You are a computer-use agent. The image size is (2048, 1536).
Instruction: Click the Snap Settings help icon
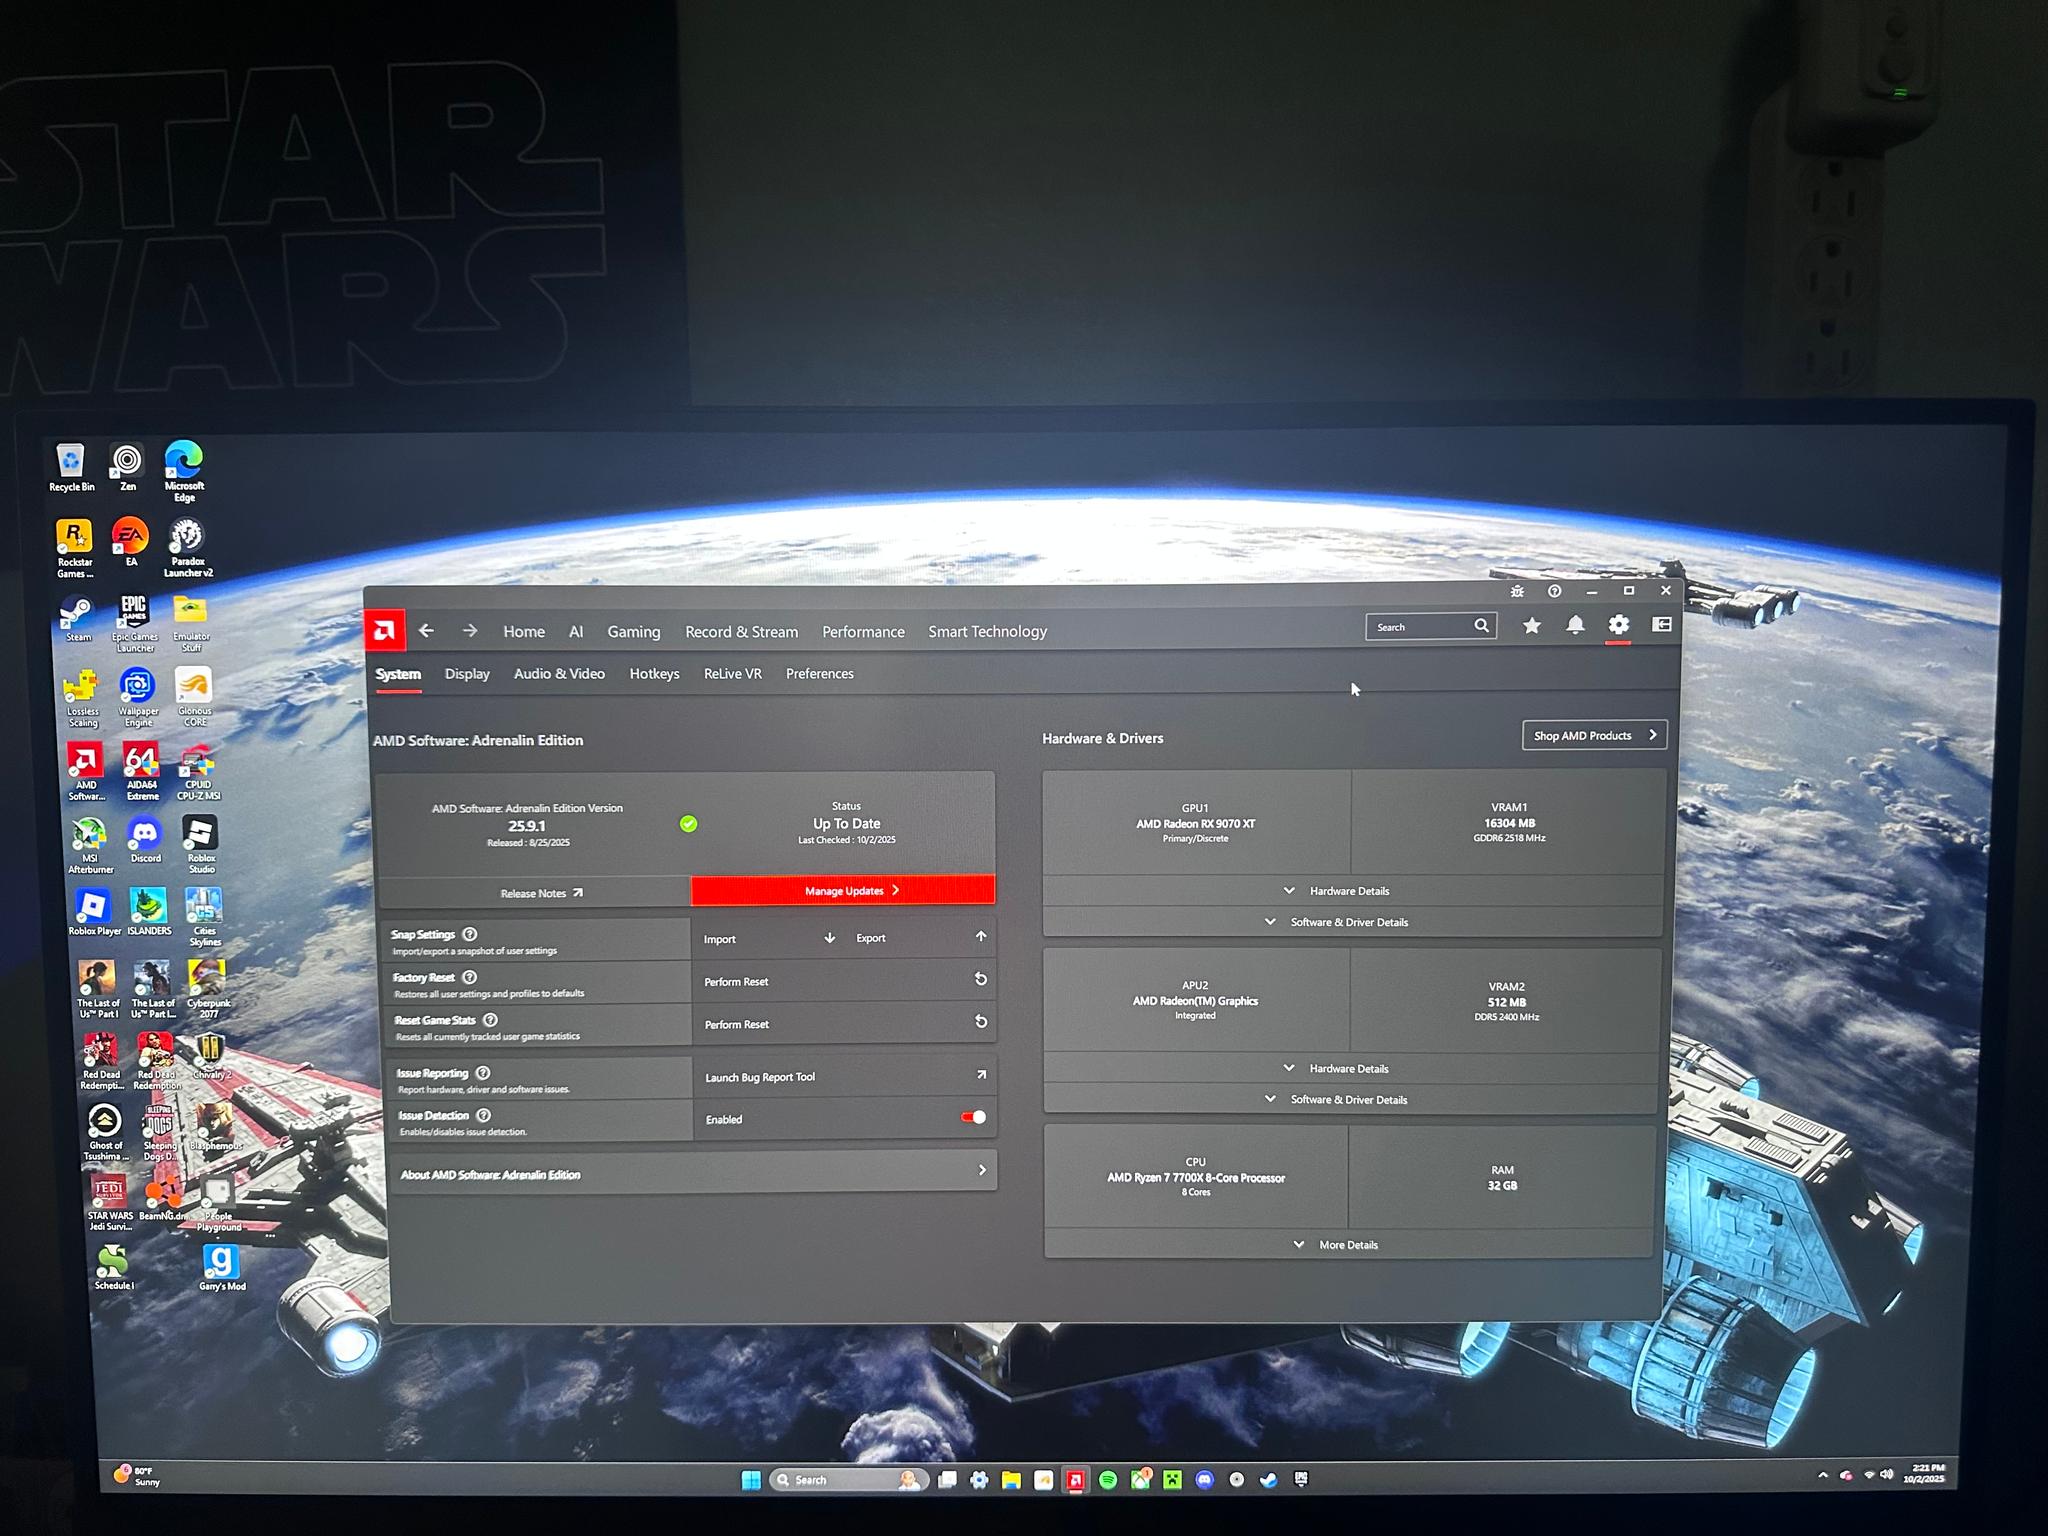470,934
